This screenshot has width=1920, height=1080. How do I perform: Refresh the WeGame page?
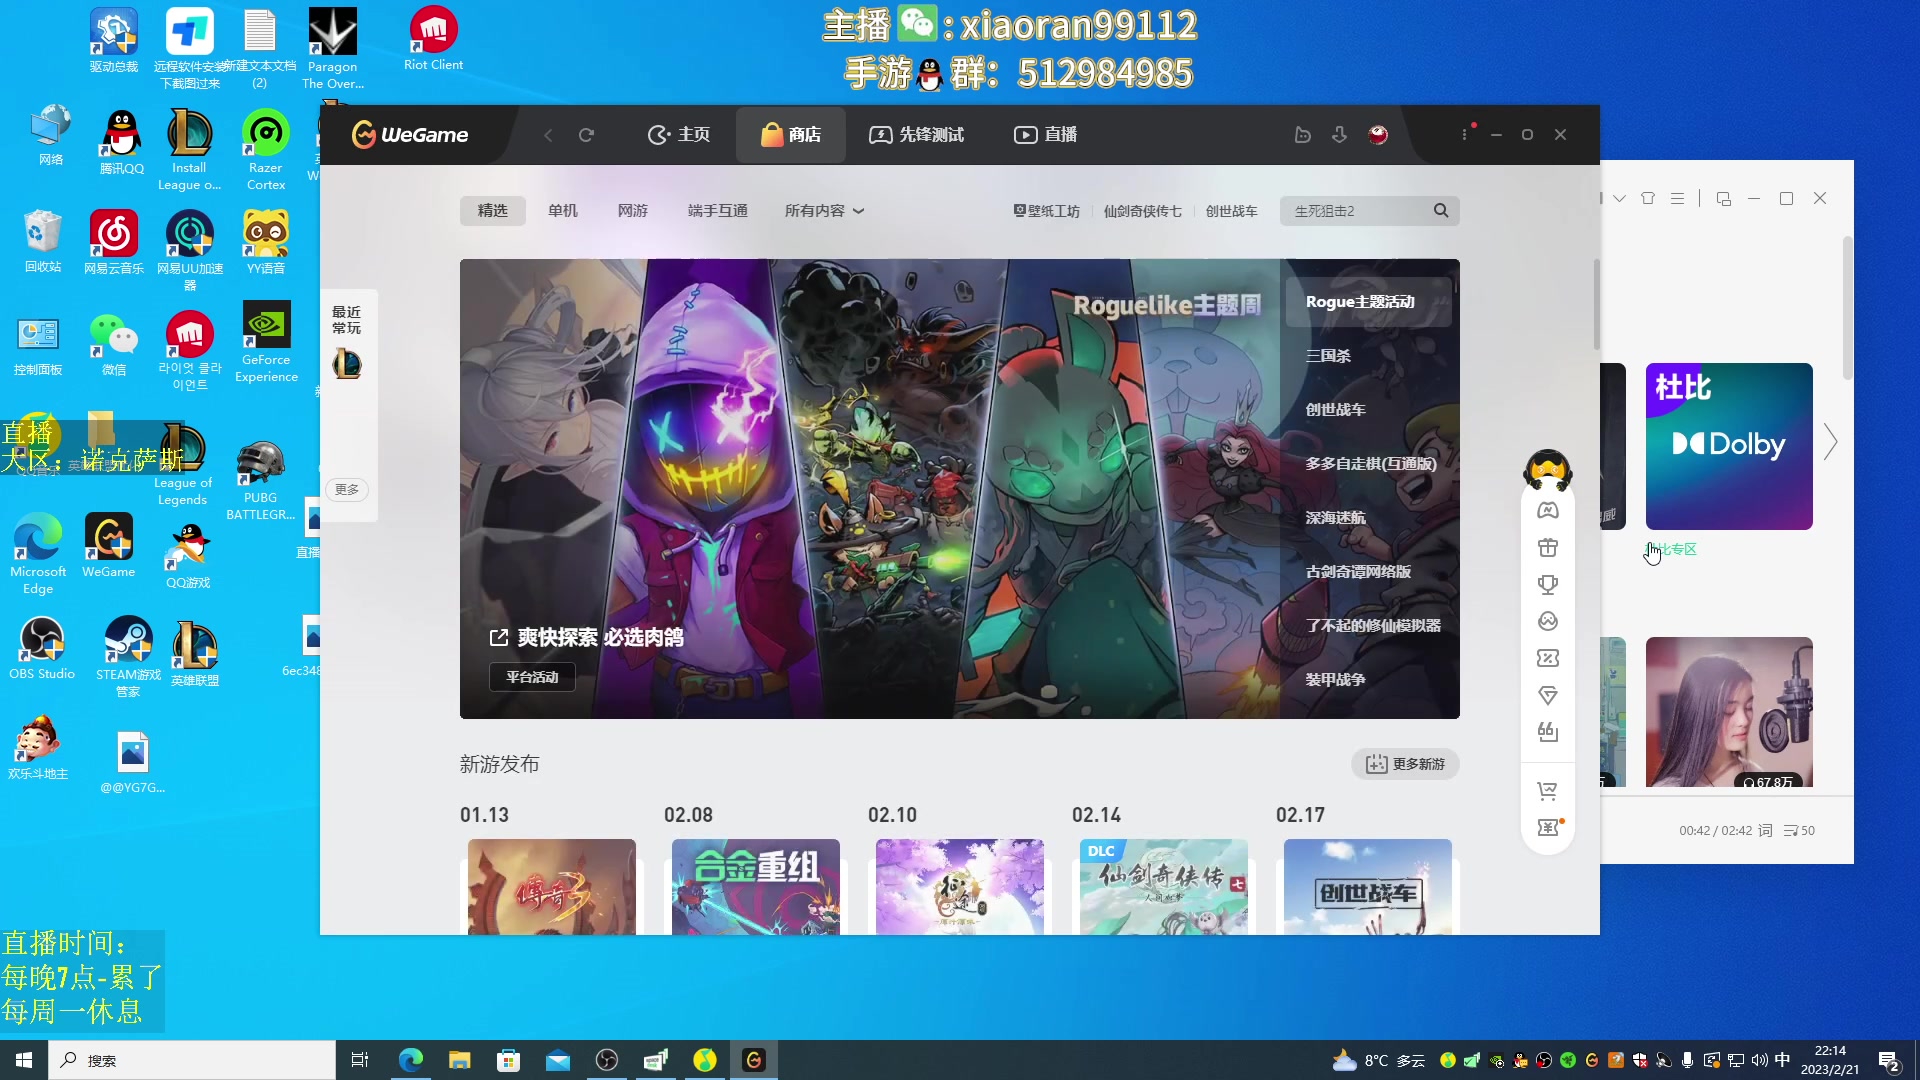(x=587, y=135)
